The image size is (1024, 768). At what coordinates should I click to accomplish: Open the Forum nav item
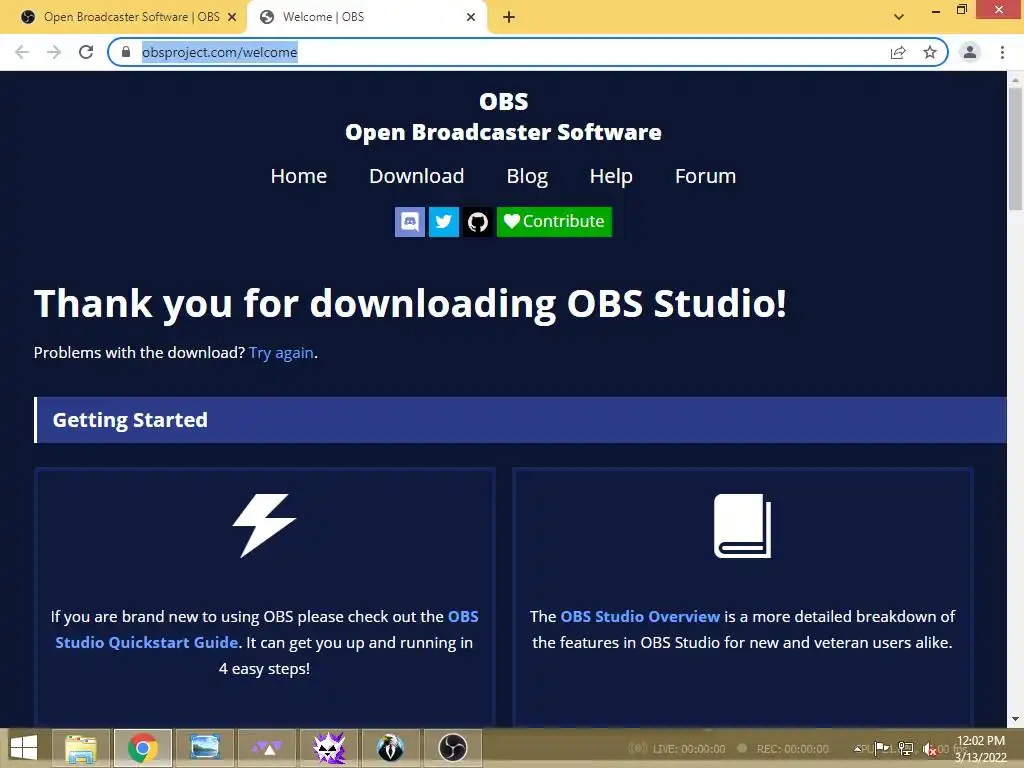click(705, 176)
